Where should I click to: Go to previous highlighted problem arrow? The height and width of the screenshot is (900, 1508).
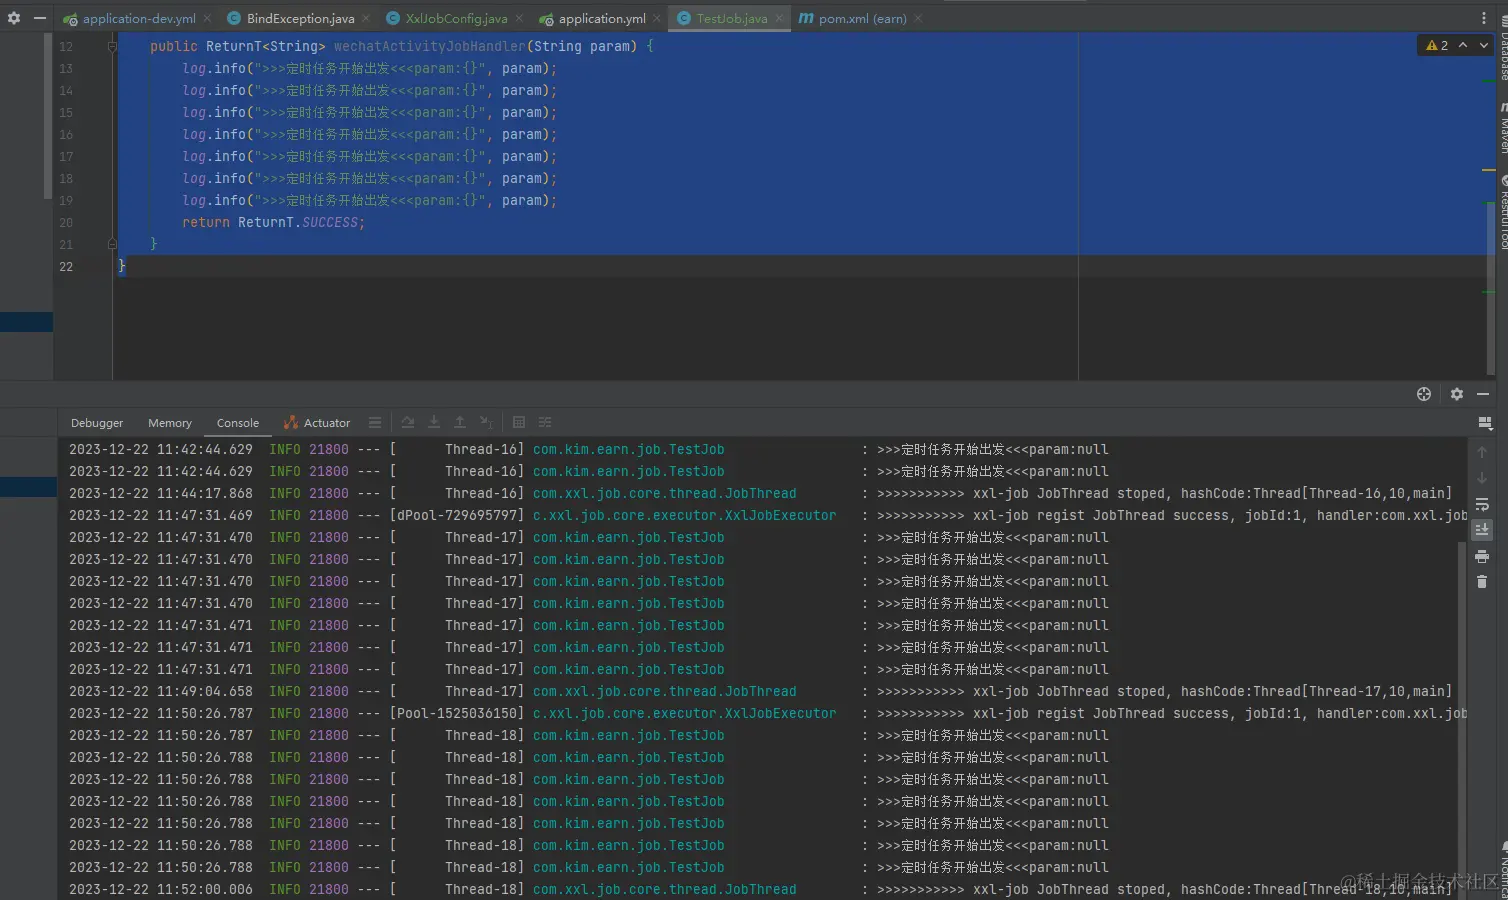1463,46
